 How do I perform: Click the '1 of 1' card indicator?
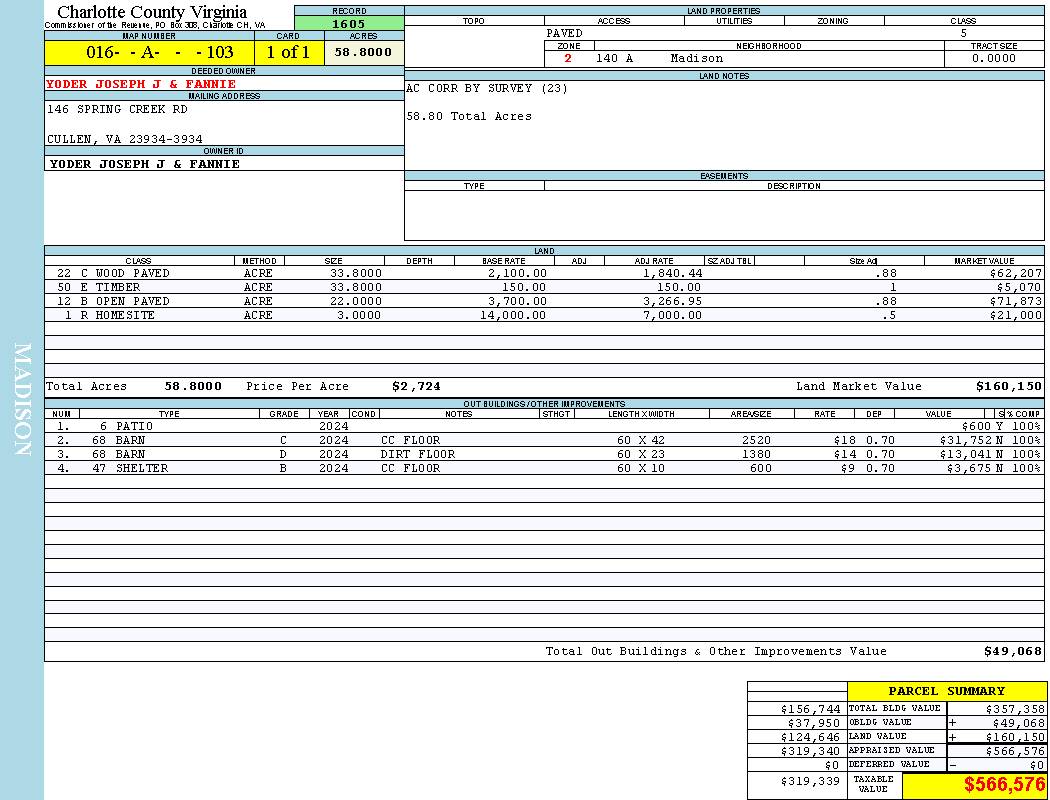click(289, 52)
